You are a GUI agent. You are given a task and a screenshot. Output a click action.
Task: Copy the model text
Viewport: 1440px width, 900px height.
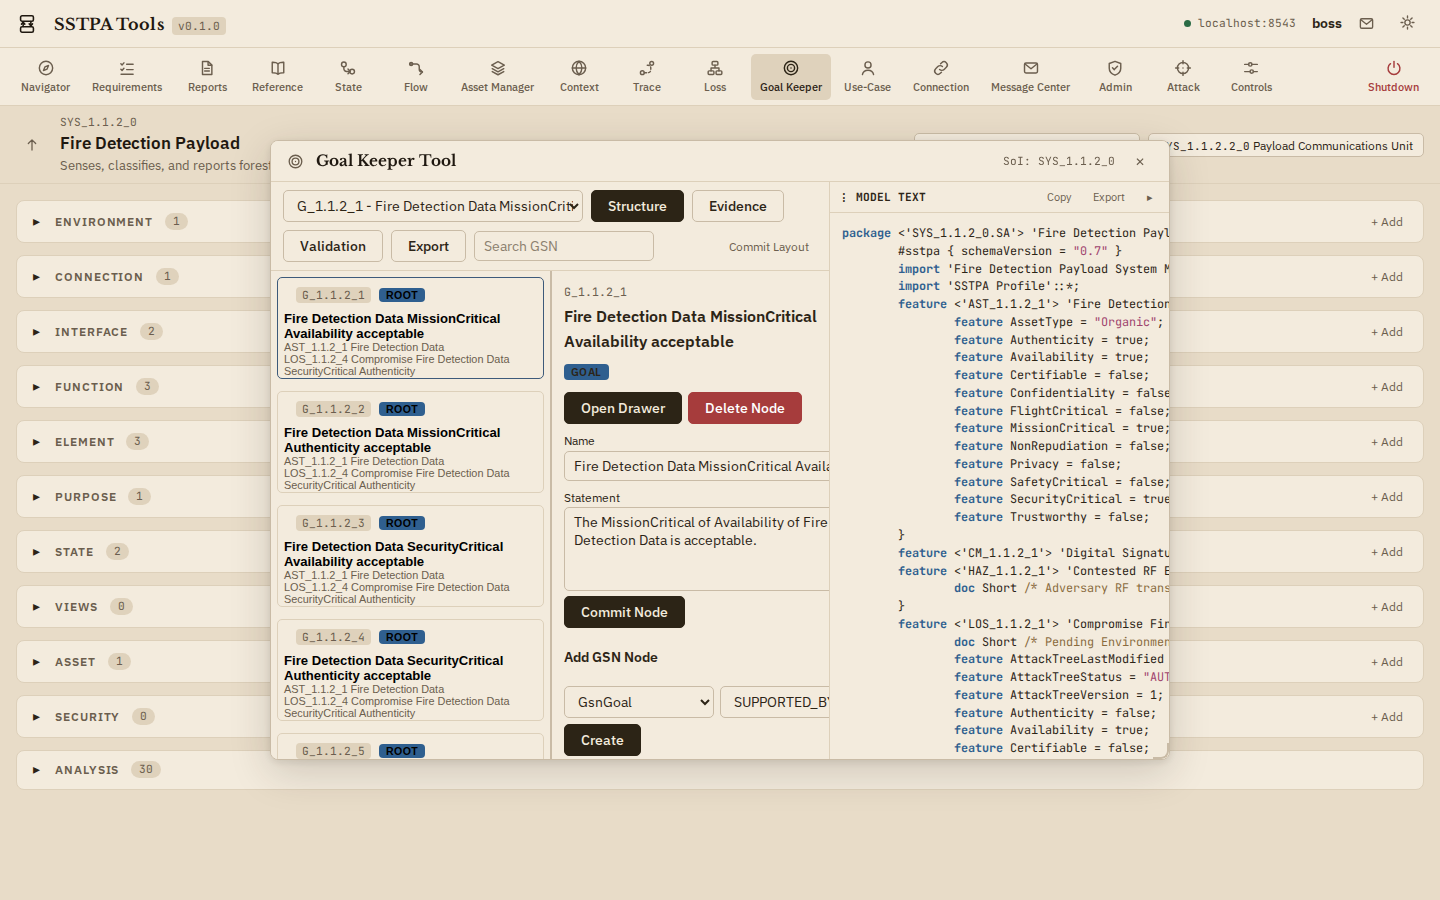click(1059, 197)
